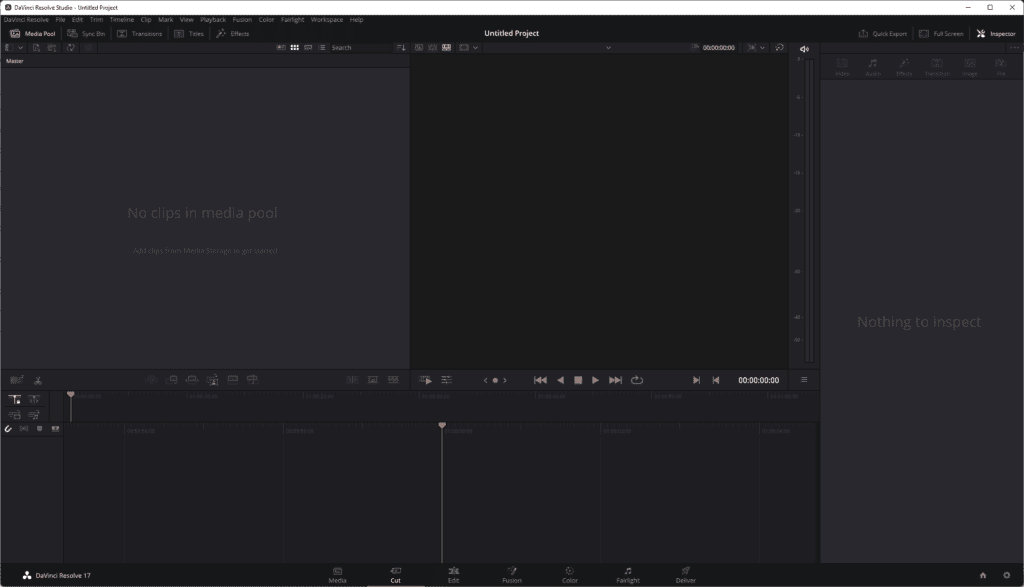The image size is (1024, 587).
Task: Mute audio with the speaker icon
Action: 804,49
